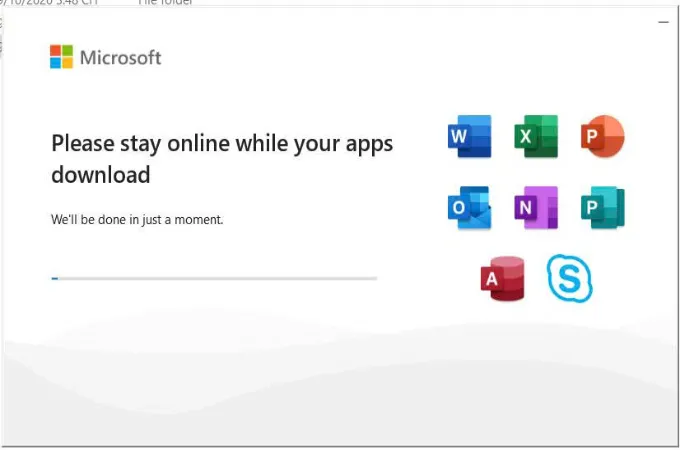
Task: Click the Excel app icon
Action: 536,136
